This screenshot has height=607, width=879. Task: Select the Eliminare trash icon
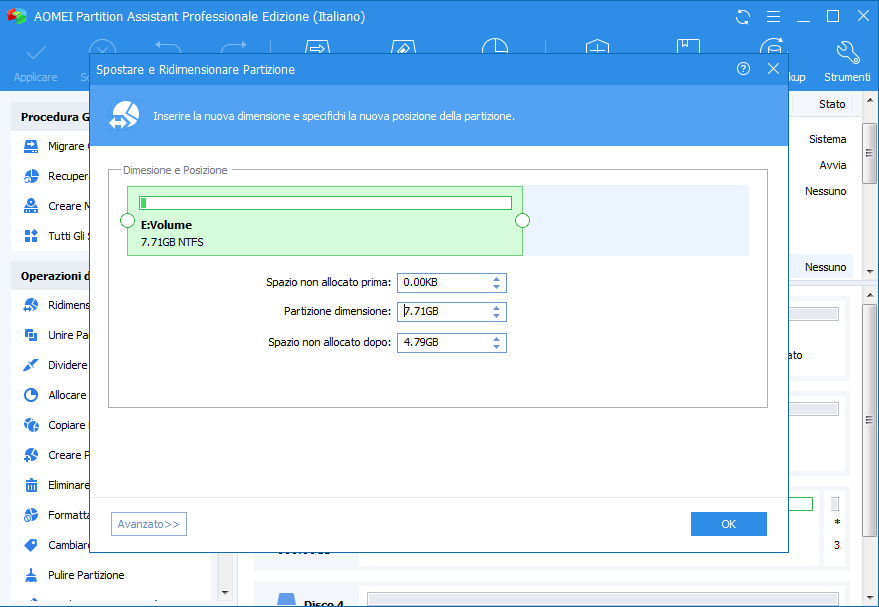click(31, 485)
